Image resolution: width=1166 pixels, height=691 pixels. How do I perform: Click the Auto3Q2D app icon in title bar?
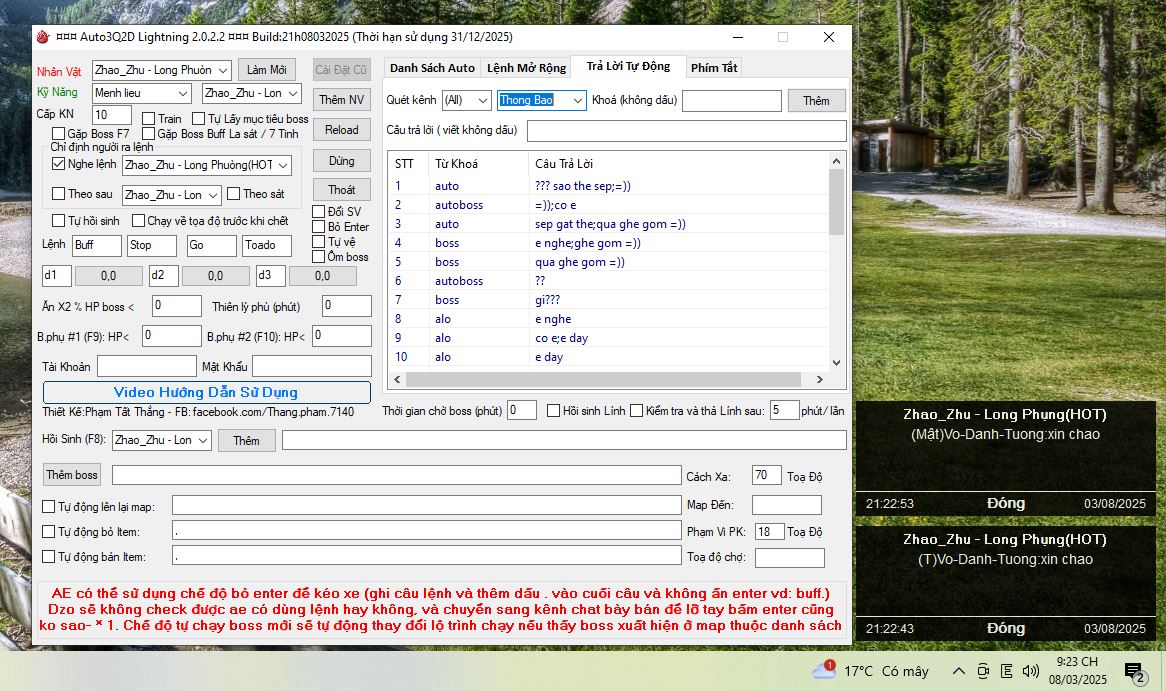pos(42,37)
